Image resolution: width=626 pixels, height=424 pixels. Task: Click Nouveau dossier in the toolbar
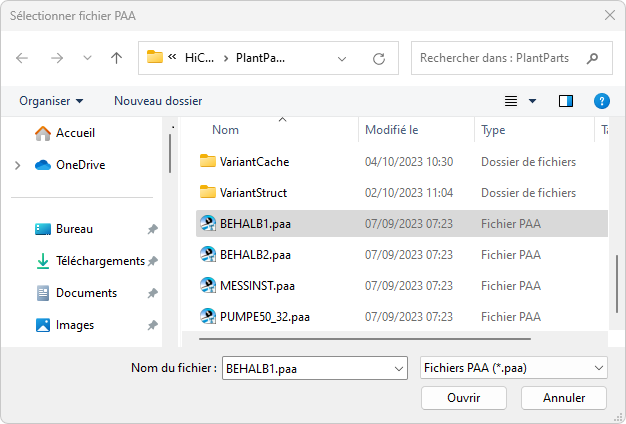coord(158,101)
